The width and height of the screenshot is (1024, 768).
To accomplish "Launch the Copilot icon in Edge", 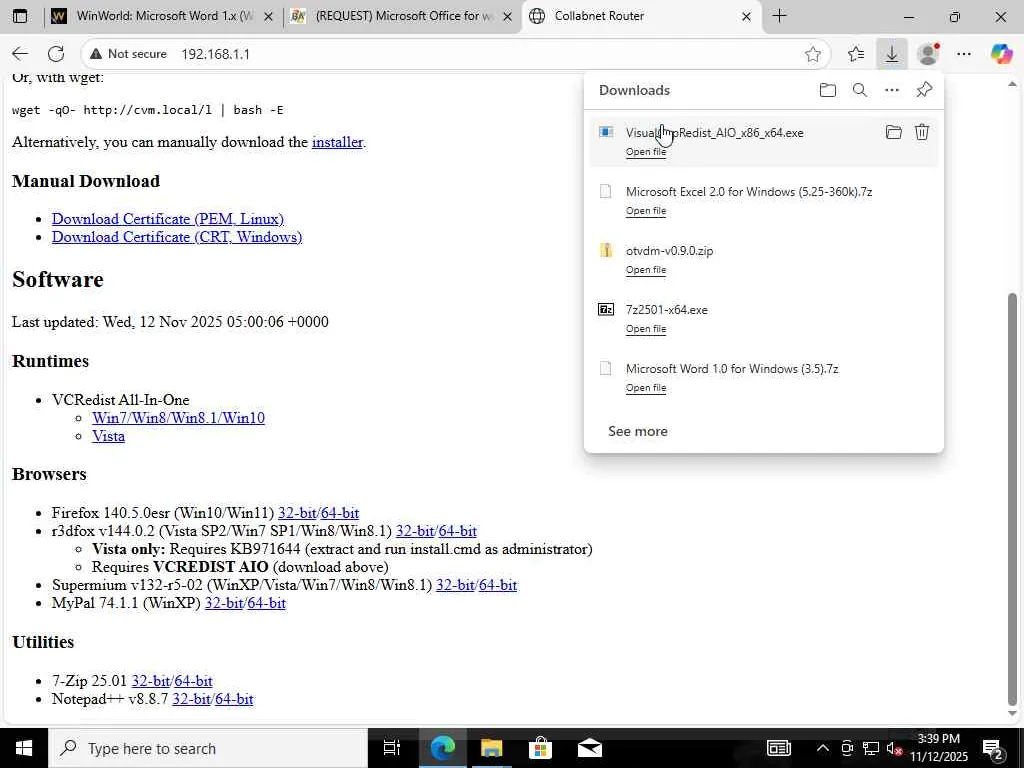I will (1001, 54).
